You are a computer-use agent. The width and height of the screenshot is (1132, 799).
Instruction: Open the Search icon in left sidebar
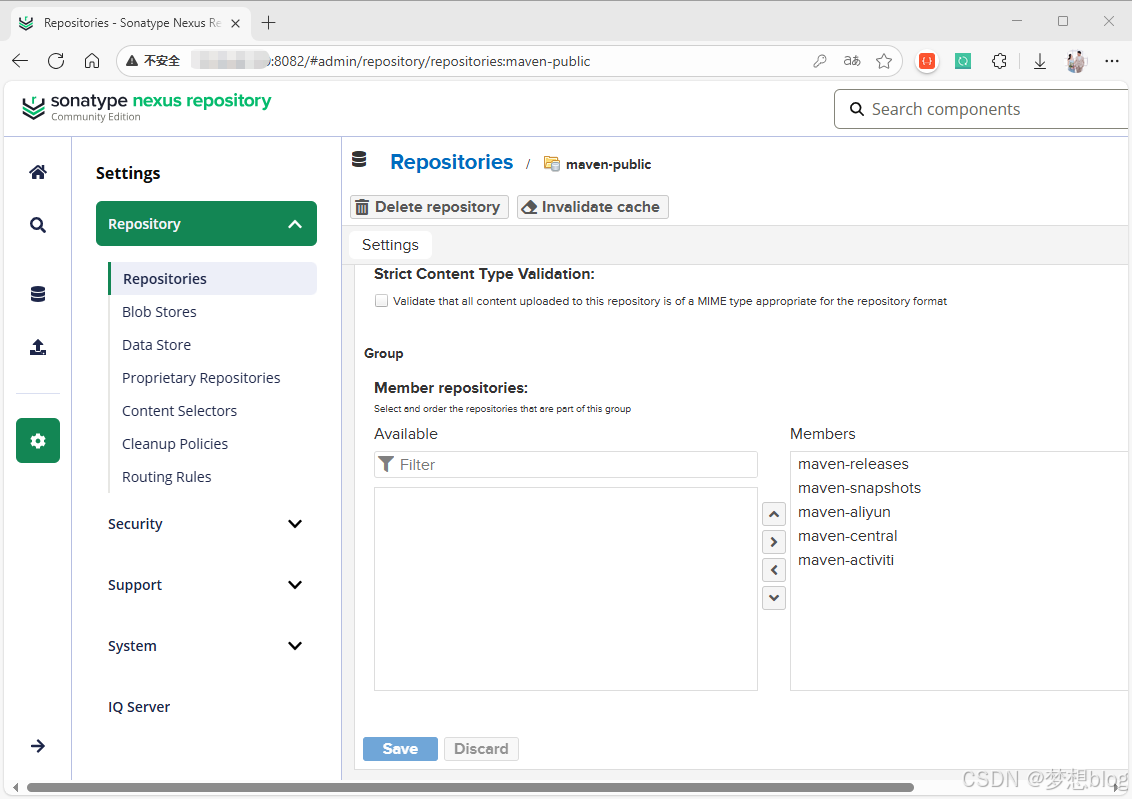(38, 225)
